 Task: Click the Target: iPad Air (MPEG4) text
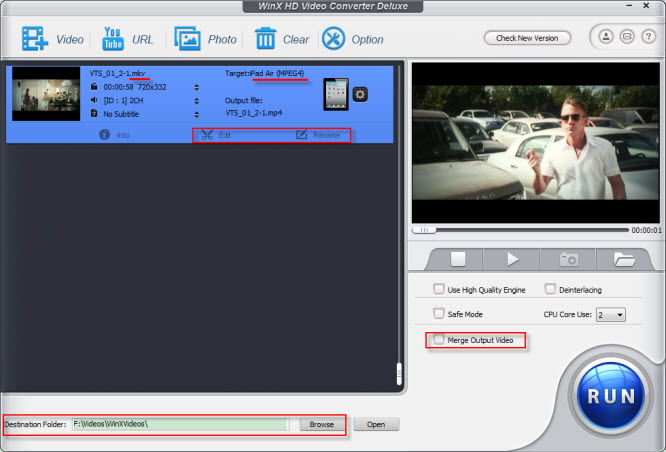[265, 73]
